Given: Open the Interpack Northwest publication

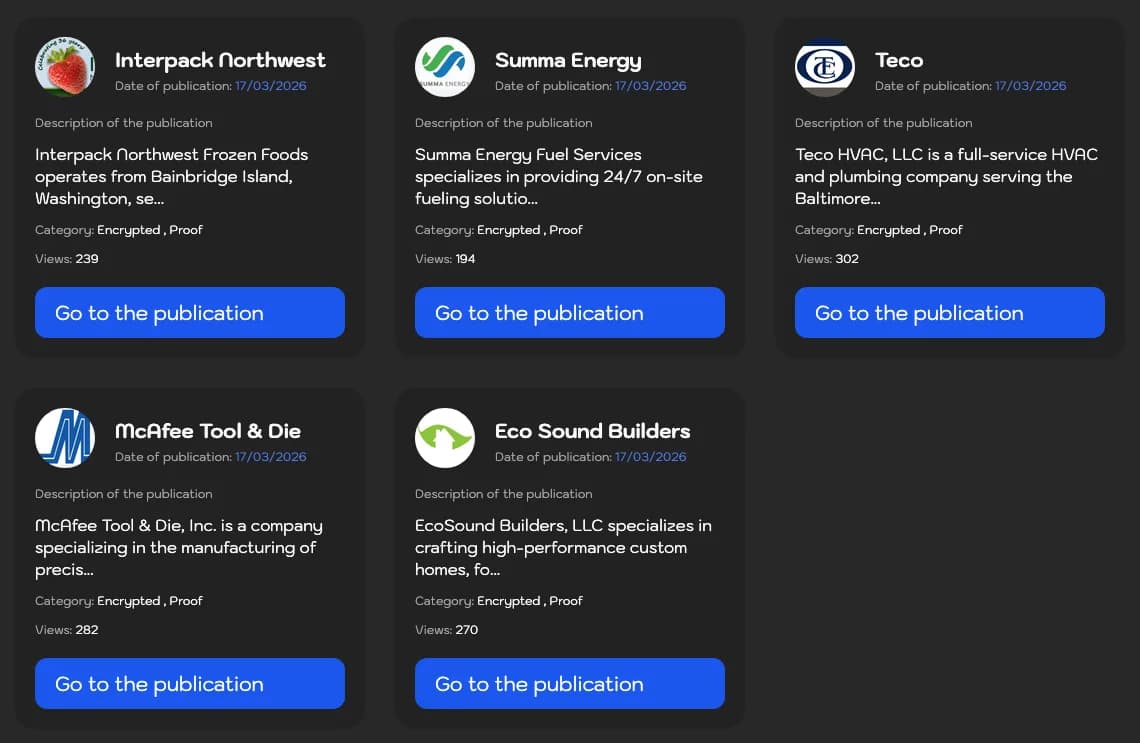Looking at the screenshot, I should click(190, 313).
